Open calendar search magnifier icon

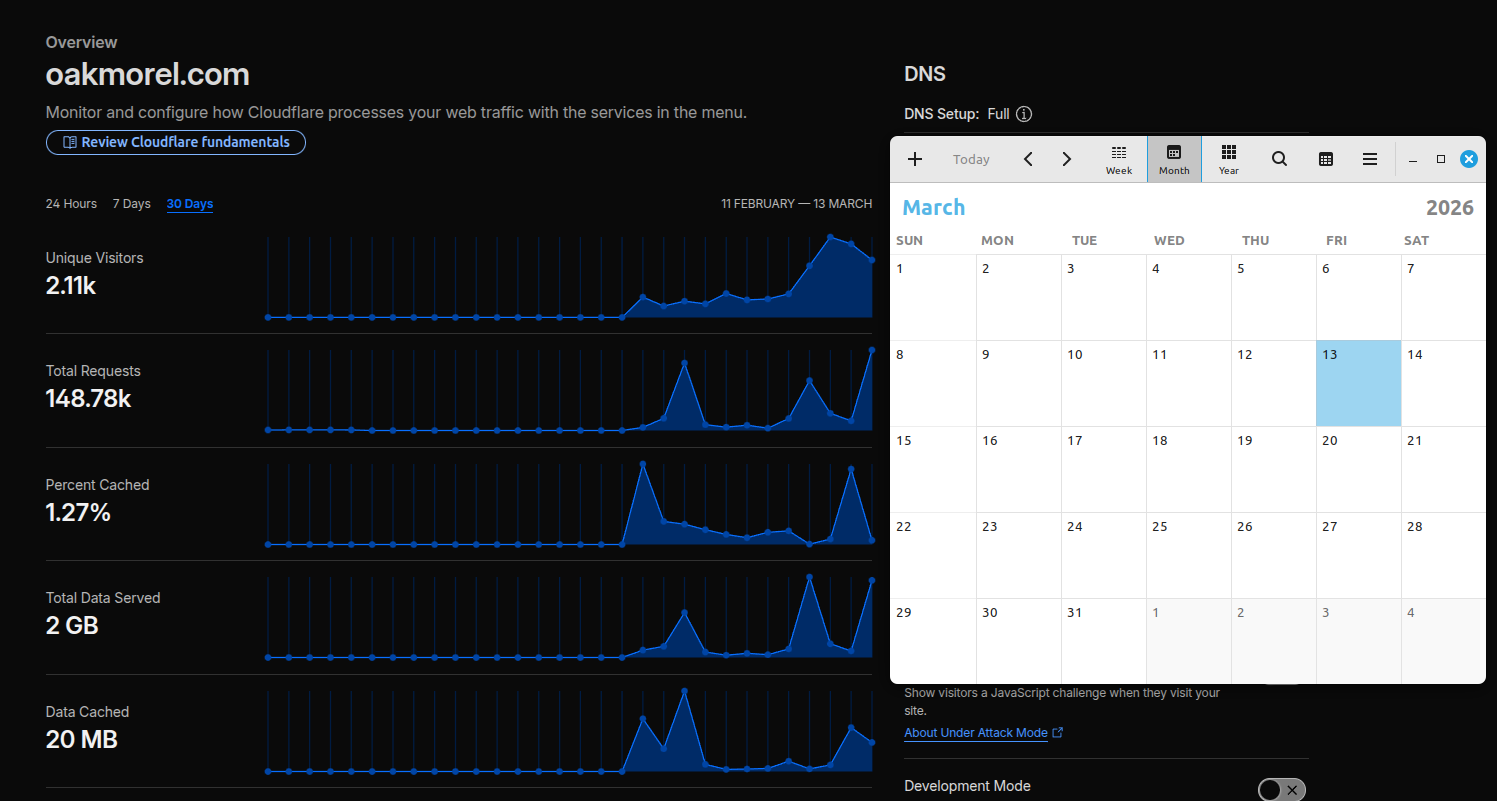(x=1279, y=159)
